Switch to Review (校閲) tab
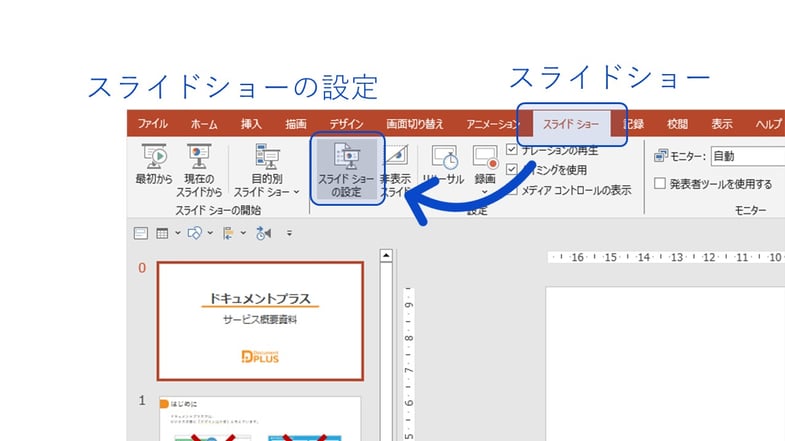Screen dimensions: 785x441 677,124
